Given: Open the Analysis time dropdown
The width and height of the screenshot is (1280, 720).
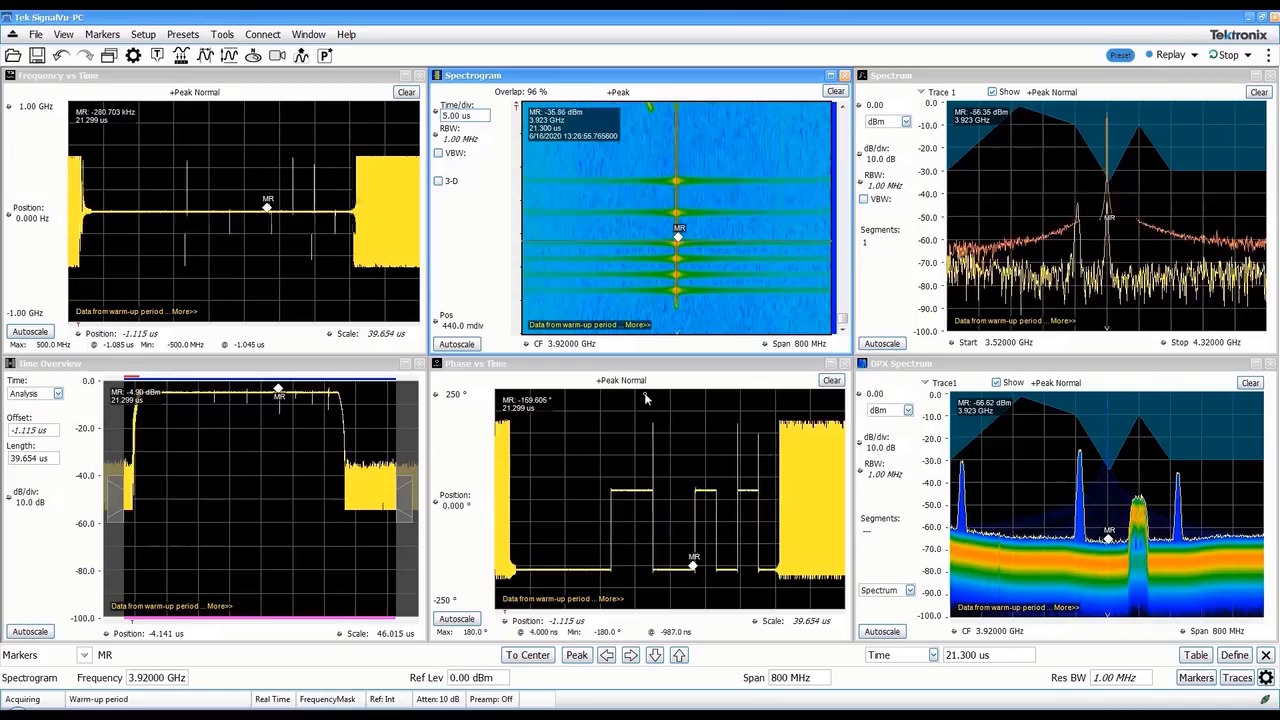Looking at the screenshot, I should point(58,394).
